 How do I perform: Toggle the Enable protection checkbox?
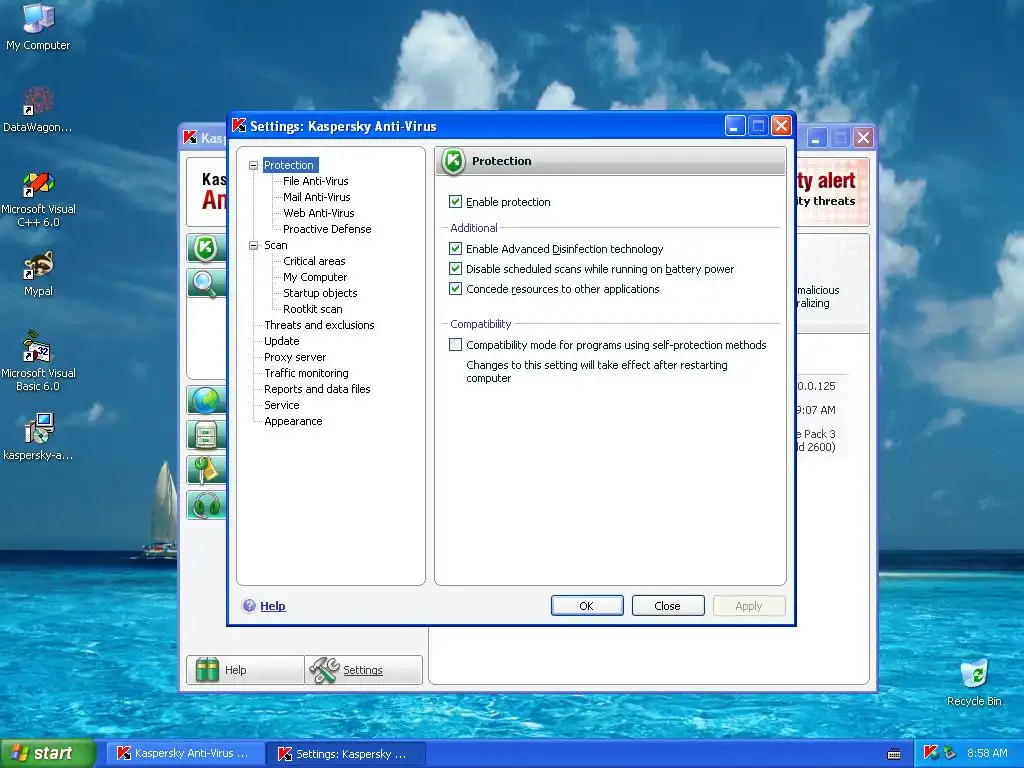[x=455, y=202]
